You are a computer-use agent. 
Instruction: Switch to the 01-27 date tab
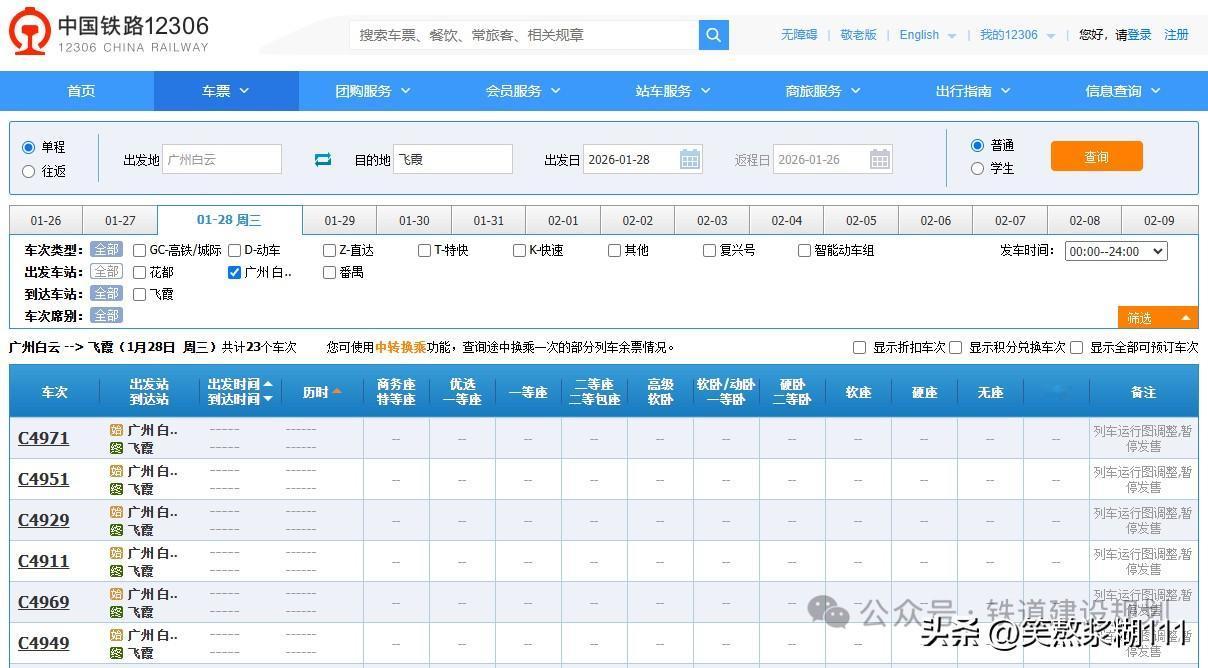point(120,221)
